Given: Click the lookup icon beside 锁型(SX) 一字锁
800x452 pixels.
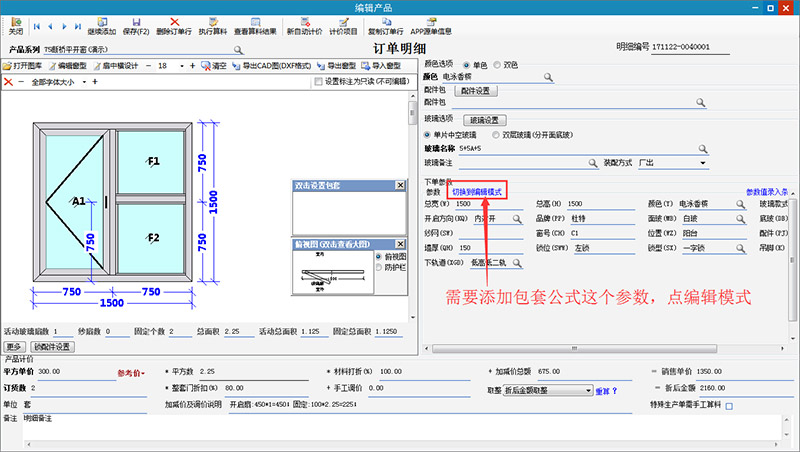Looking at the screenshot, I should (740, 248).
